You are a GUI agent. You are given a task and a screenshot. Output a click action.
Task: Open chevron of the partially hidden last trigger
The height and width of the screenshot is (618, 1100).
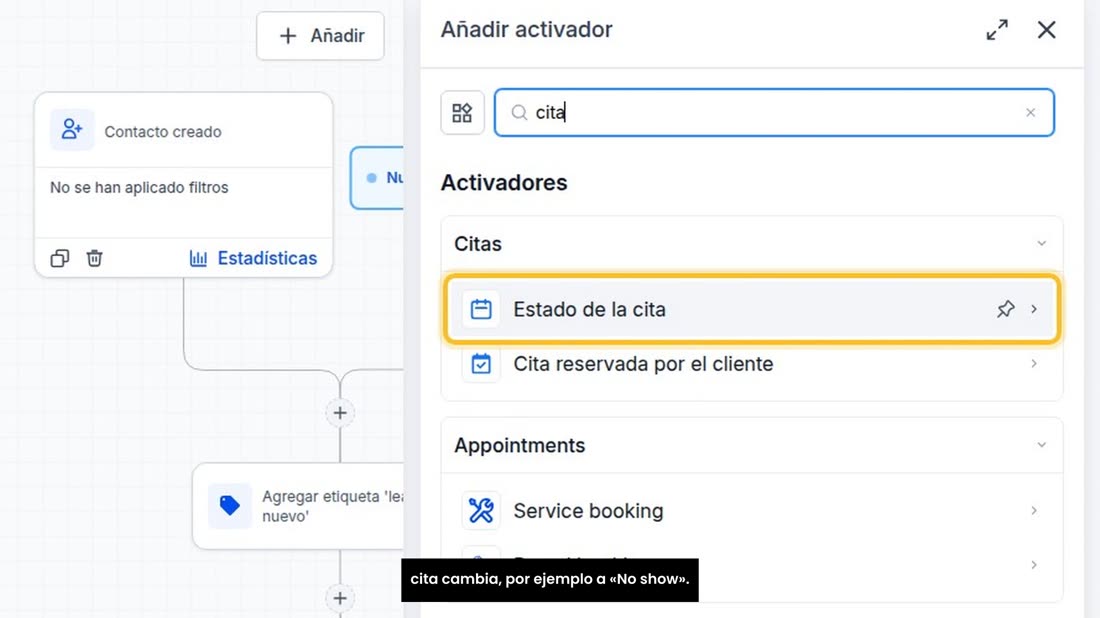pos(1033,565)
